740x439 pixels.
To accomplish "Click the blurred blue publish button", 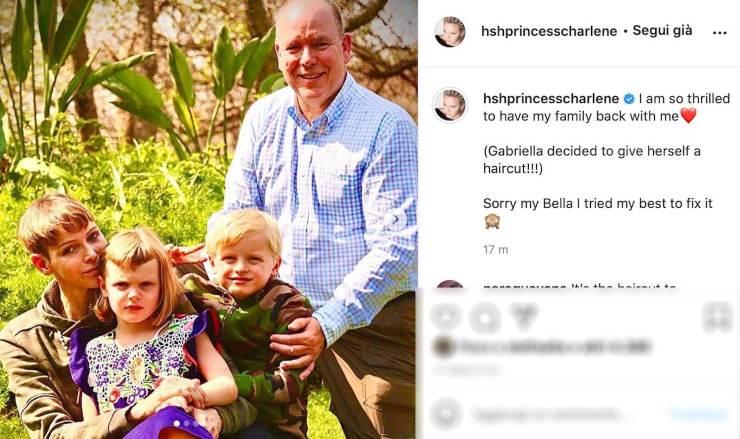I will click(x=700, y=414).
